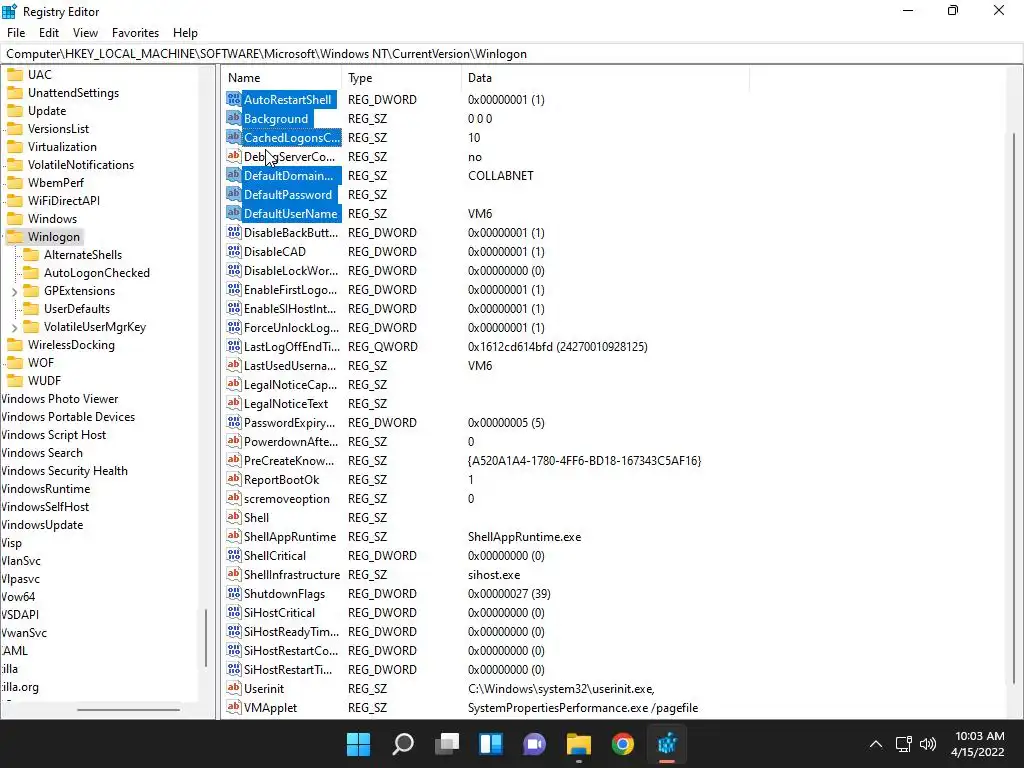
Task: Select the scremoveoption value
Action: click(x=286, y=498)
